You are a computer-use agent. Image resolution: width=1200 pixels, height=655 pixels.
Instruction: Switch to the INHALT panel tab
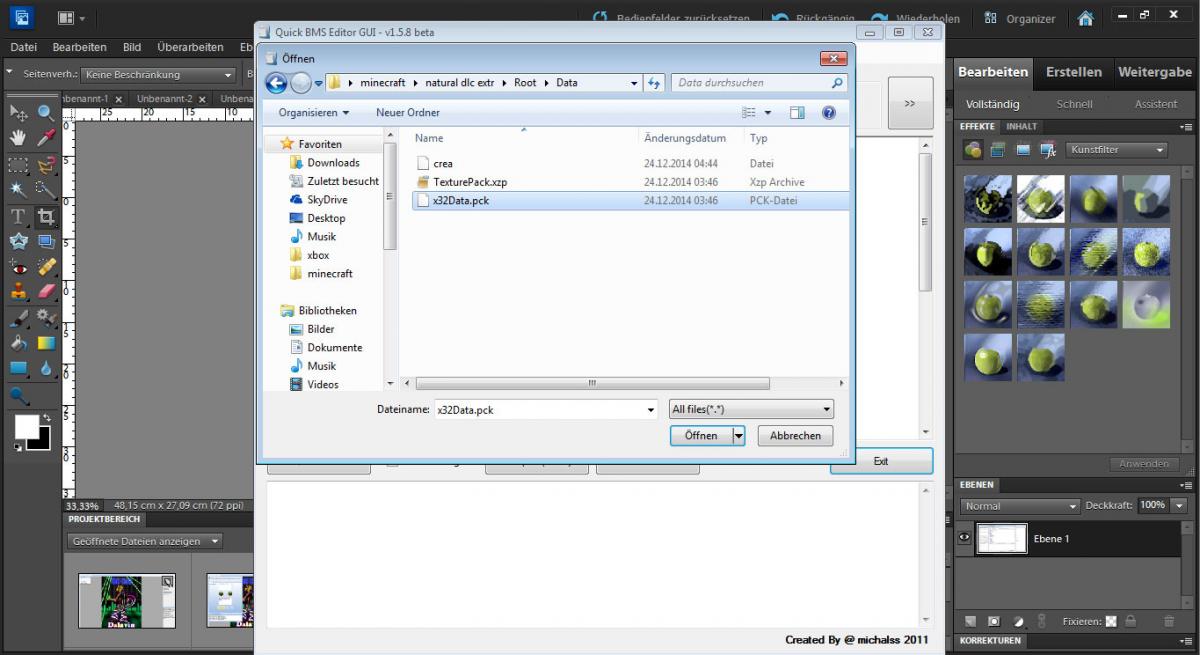1021,126
